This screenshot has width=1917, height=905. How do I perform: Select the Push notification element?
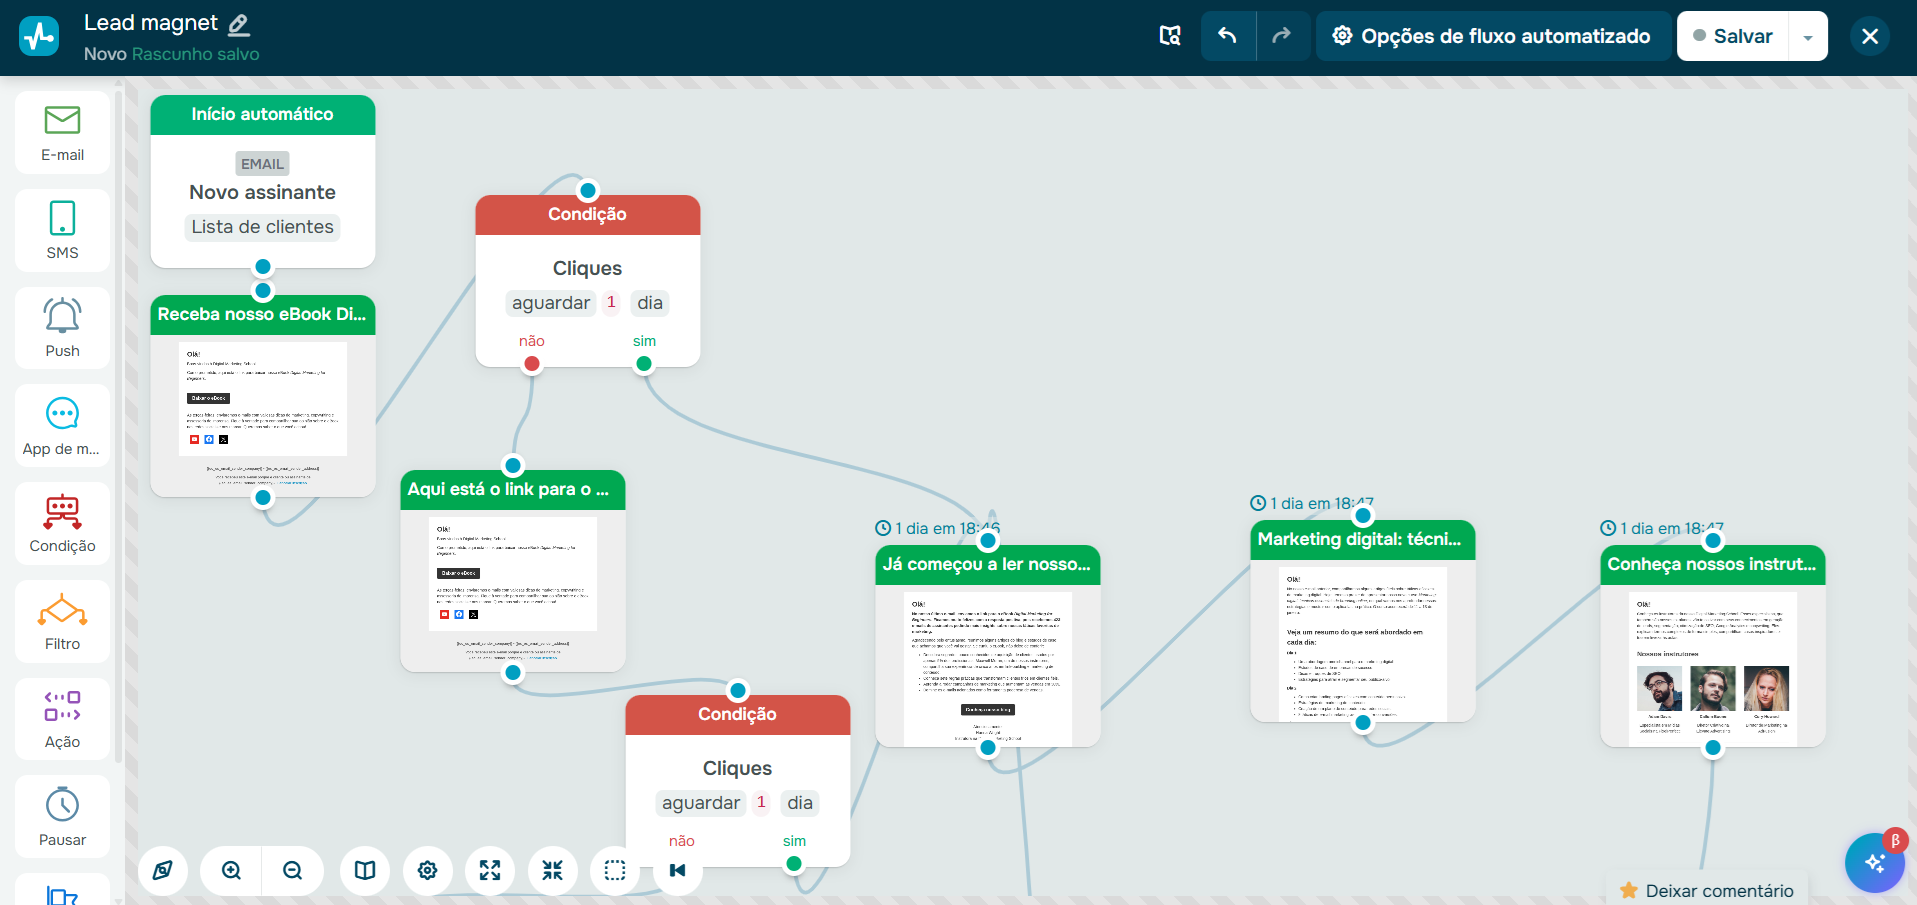62,328
